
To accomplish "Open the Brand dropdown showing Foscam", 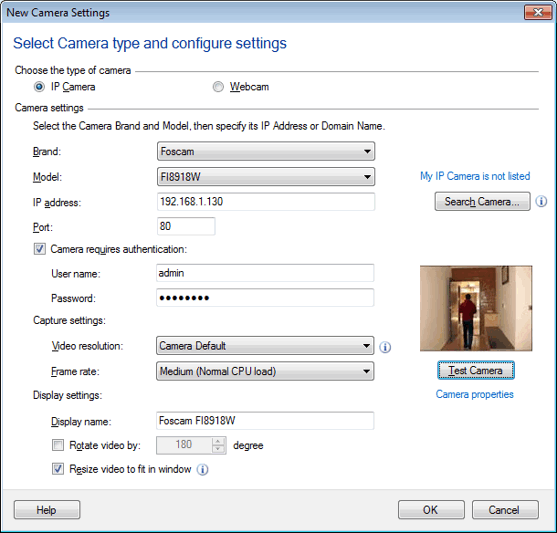I will point(266,151).
